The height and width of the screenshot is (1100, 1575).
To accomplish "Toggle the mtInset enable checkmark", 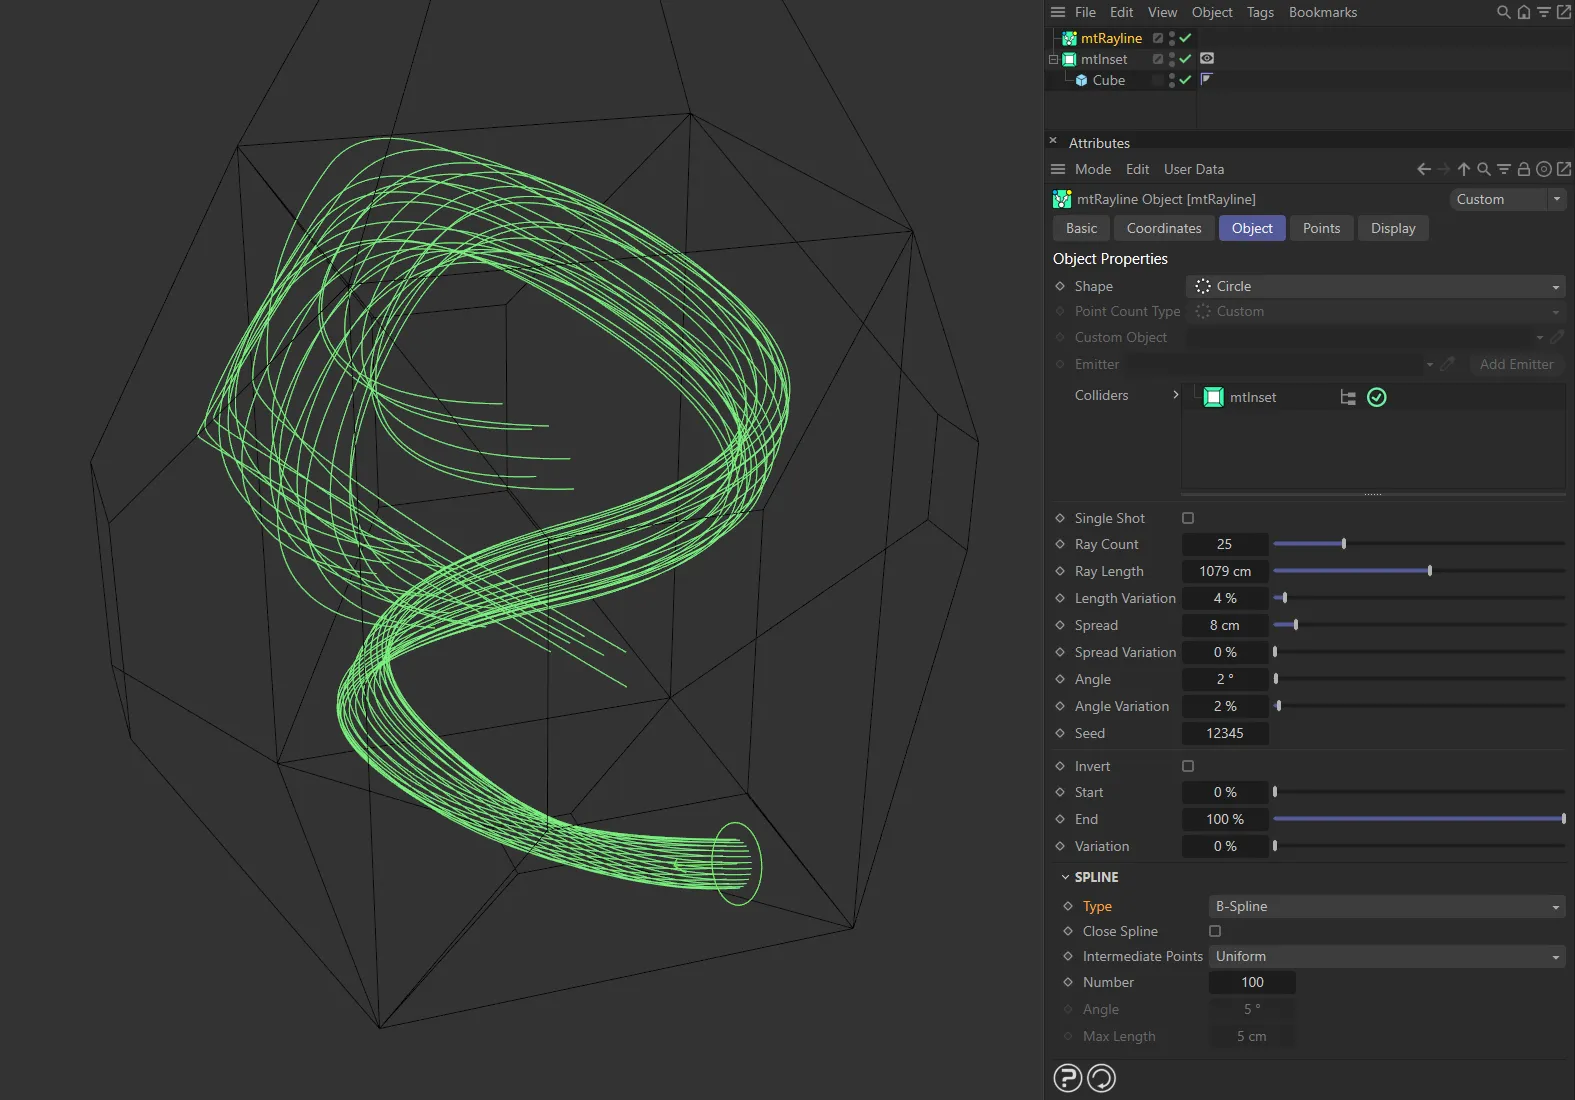I will click(1185, 59).
